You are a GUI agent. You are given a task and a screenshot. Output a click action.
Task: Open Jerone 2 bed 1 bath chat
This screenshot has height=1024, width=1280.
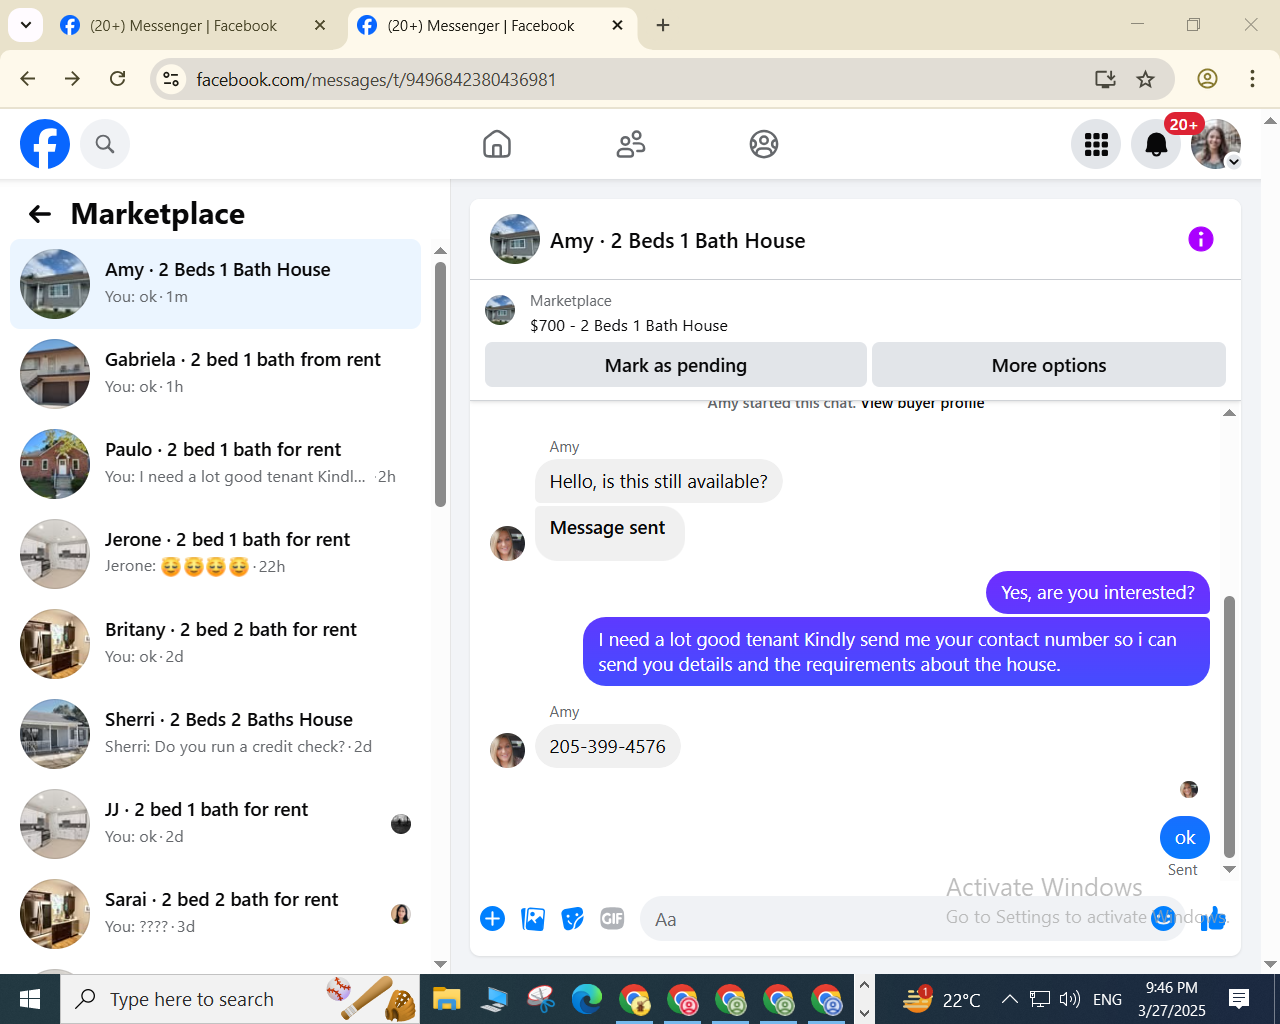click(215, 554)
